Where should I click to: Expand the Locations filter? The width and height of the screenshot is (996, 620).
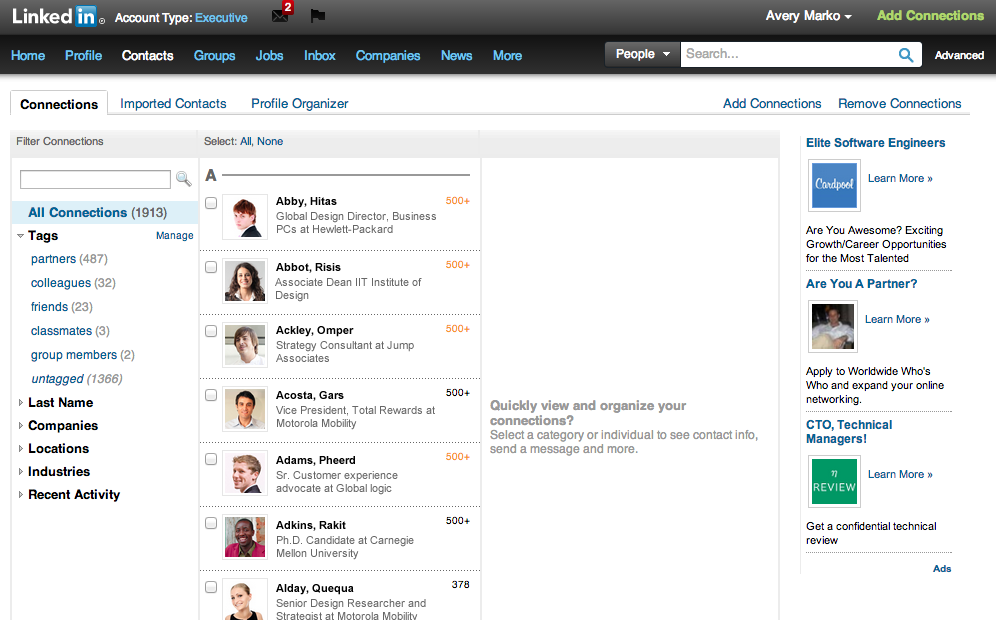pyautogui.click(x=20, y=448)
